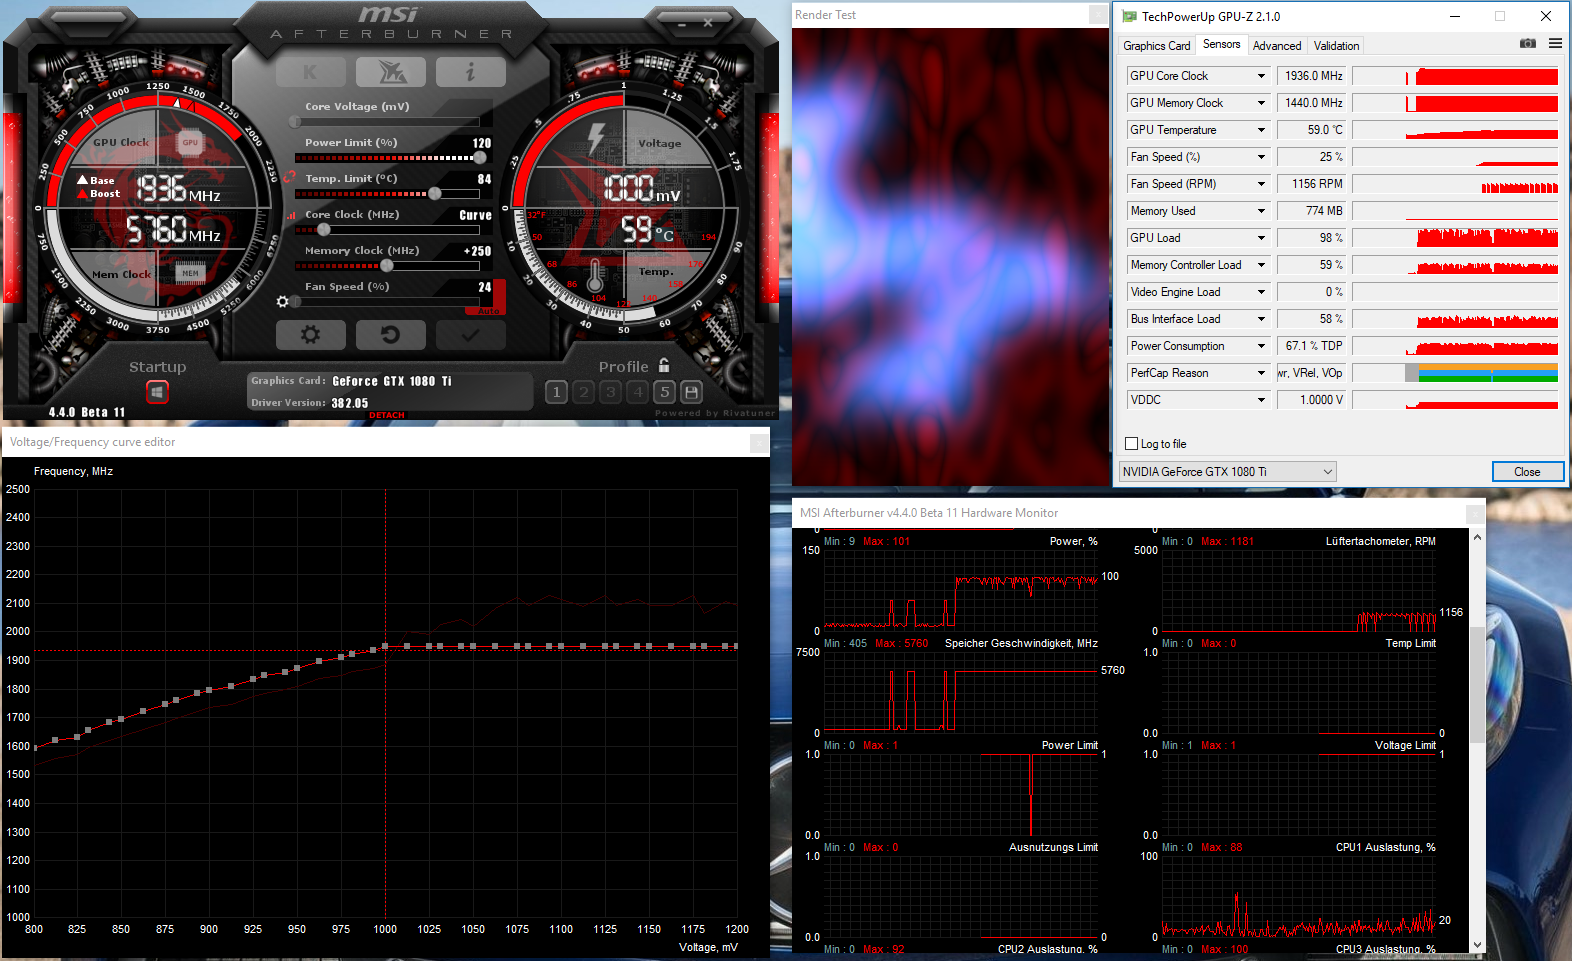The width and height of the screenshot is (1572, 961).
Task: Click DETACH under the Afterburner panel
Action: click(387, 415)
